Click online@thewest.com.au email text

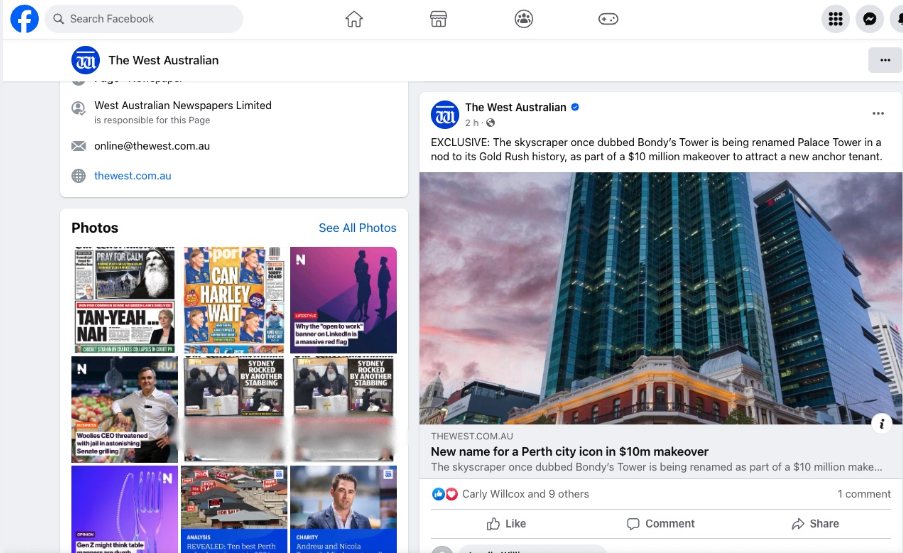(152, 146)
